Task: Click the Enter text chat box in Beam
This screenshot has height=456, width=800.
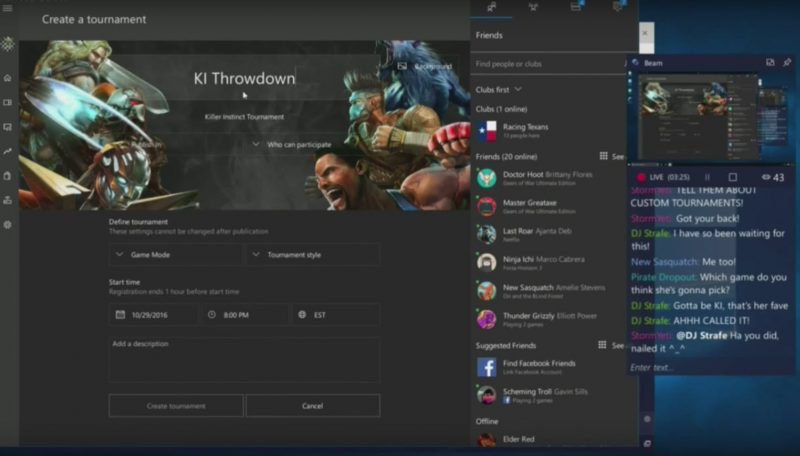Action: point(711,367)
